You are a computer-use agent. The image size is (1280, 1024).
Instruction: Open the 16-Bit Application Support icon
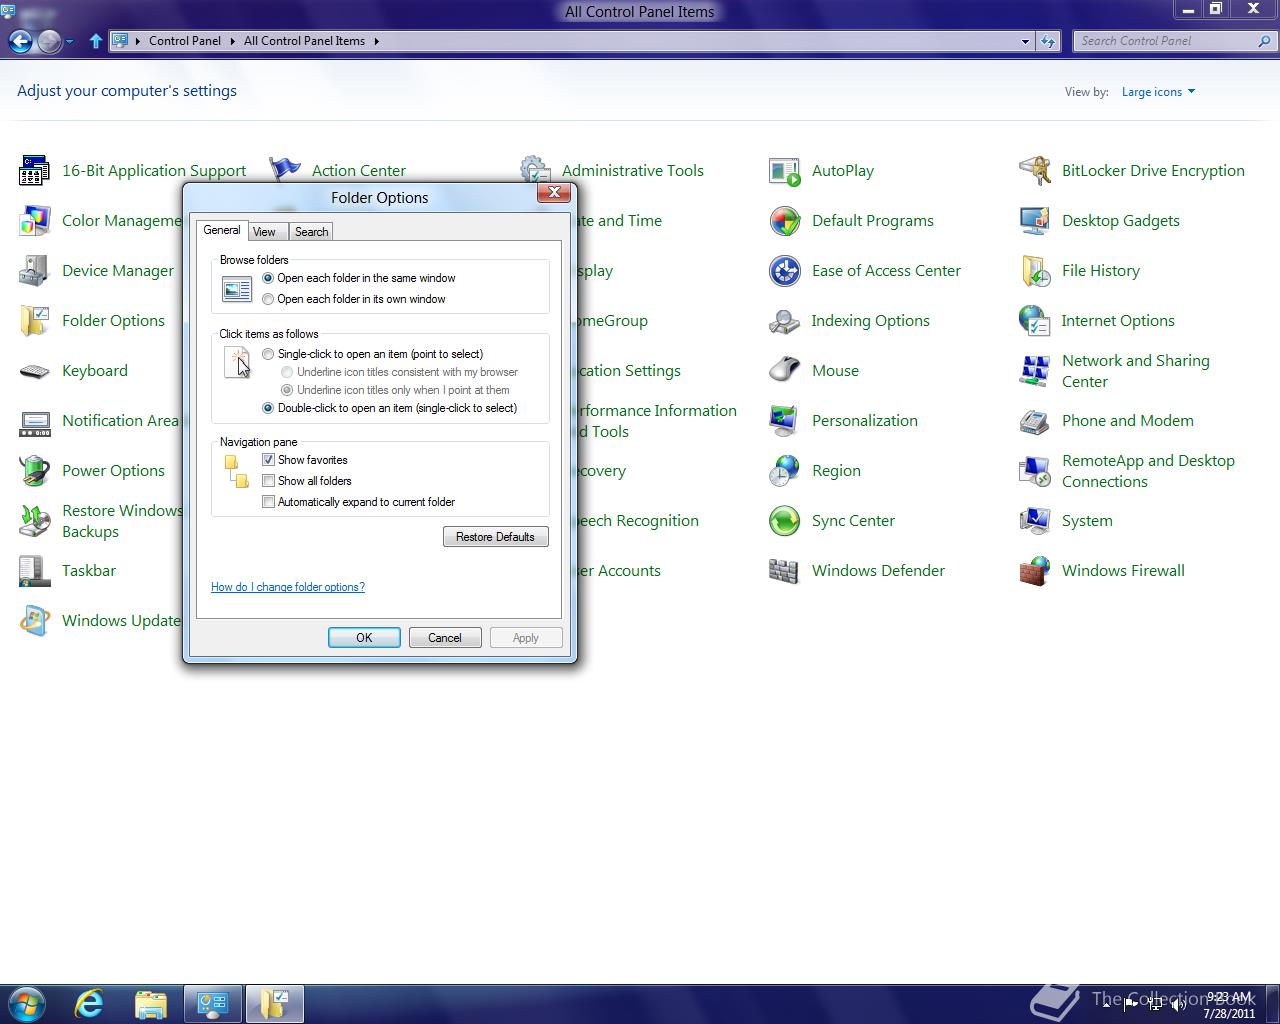(x=35, y=171)
